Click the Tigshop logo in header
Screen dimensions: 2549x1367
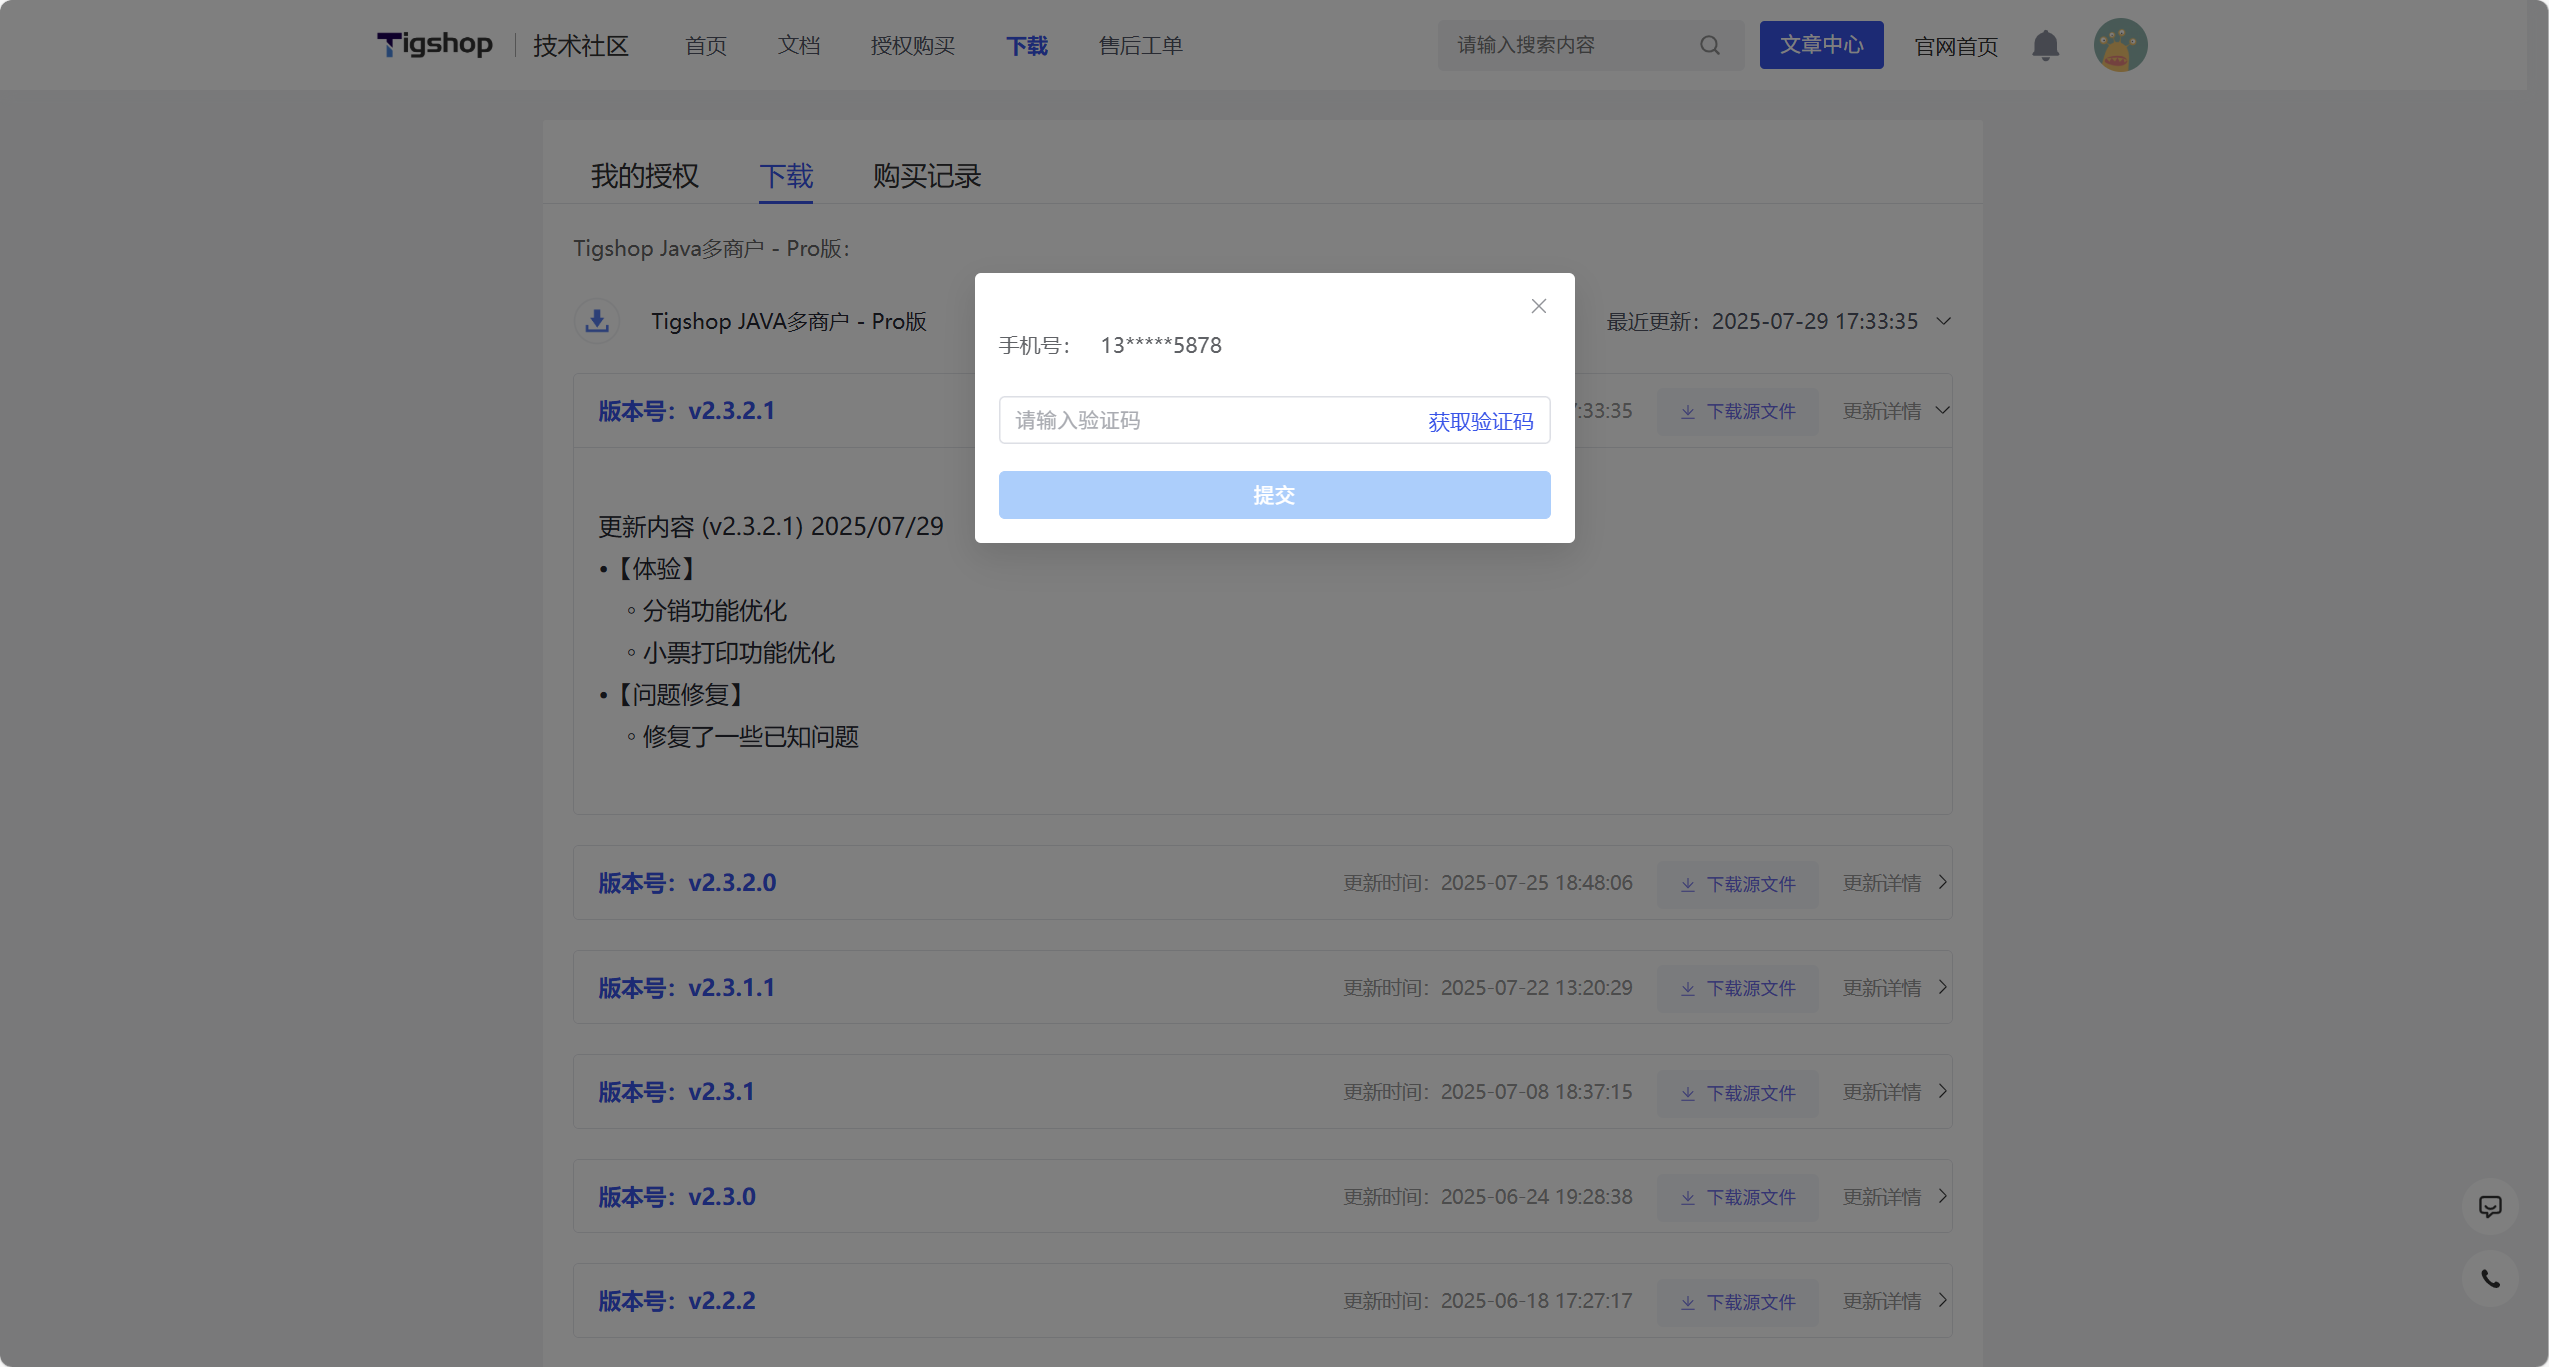tap(434, 45)
